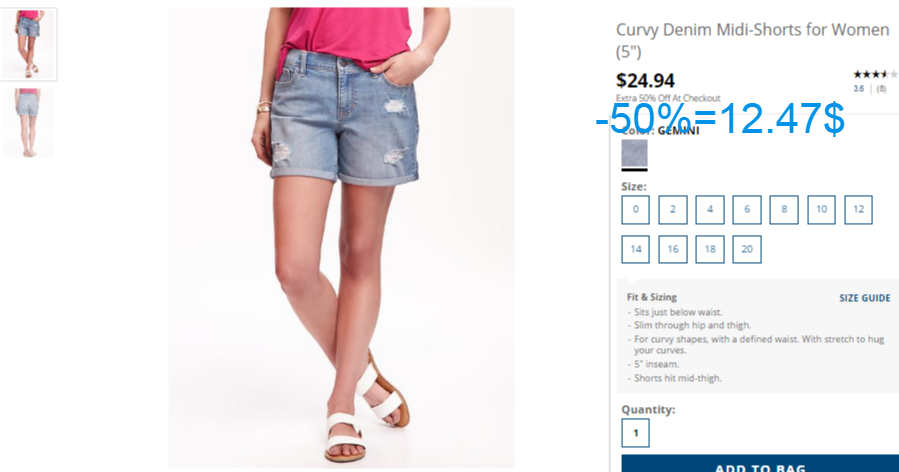Add to Bag button
This screenshot has width=899, height=472.
760,463
